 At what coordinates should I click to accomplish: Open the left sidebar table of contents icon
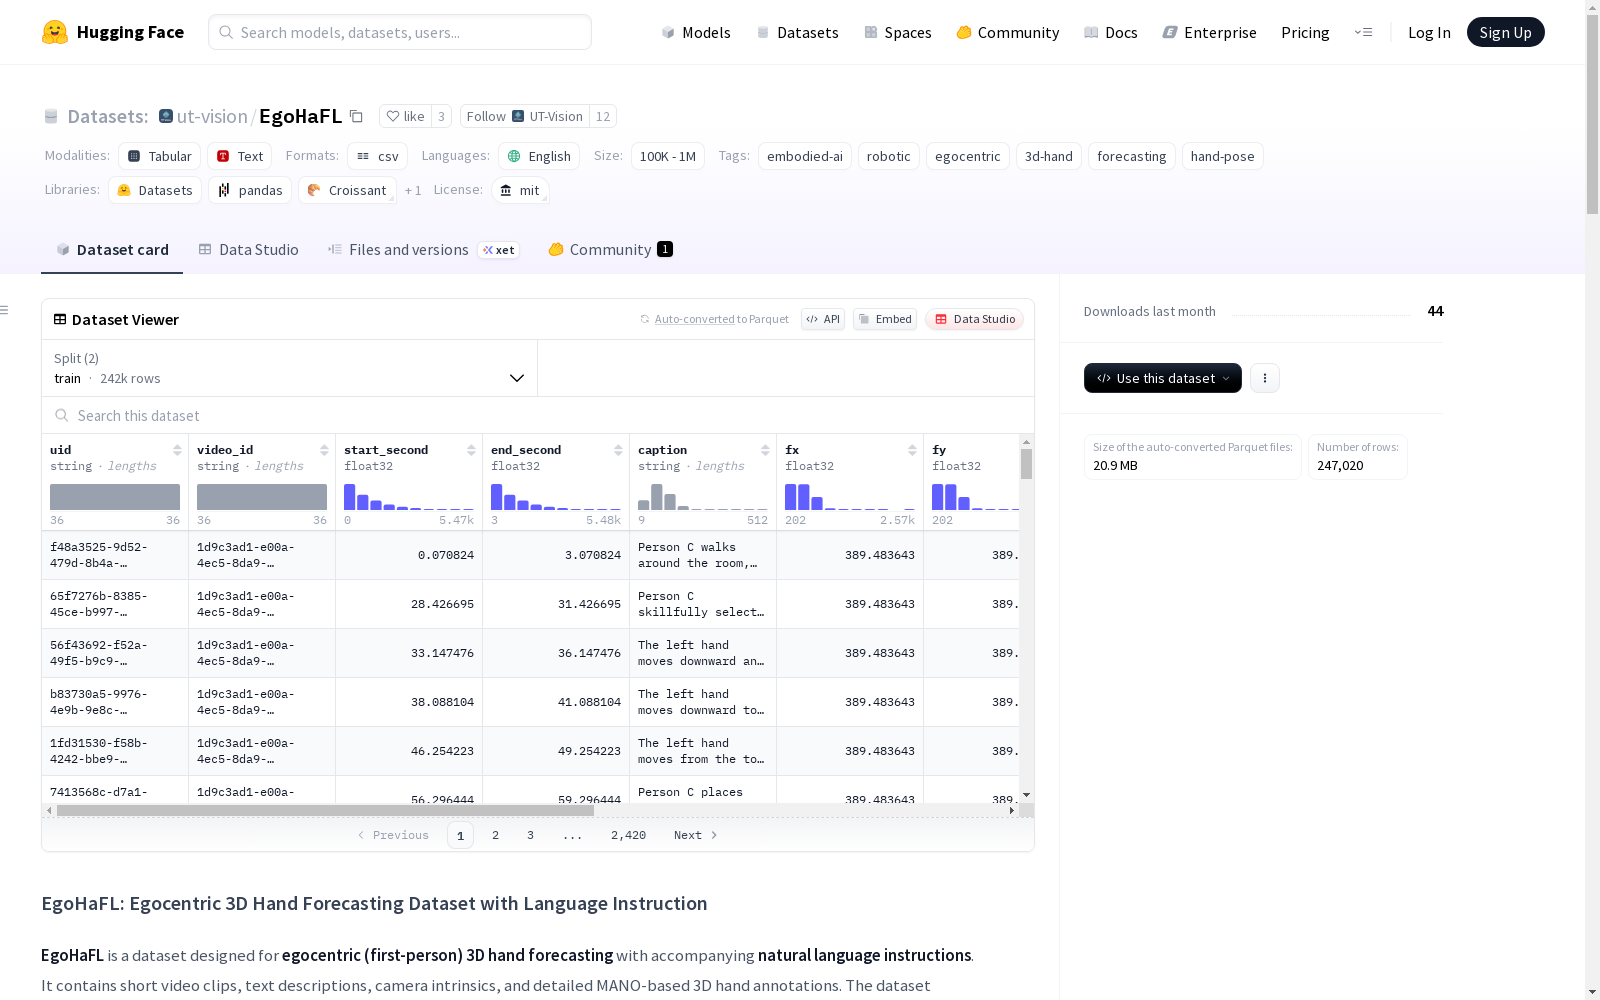[x=5, y=310]
